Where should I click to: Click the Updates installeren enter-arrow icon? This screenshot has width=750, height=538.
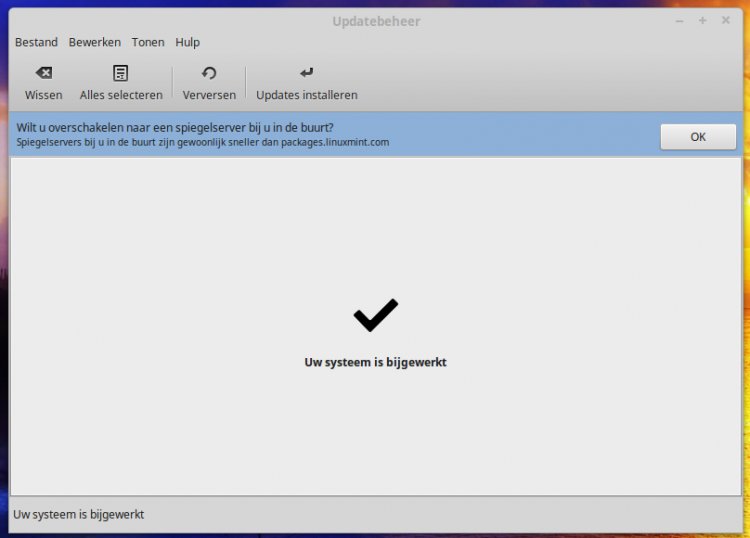[x=306, y=73]
